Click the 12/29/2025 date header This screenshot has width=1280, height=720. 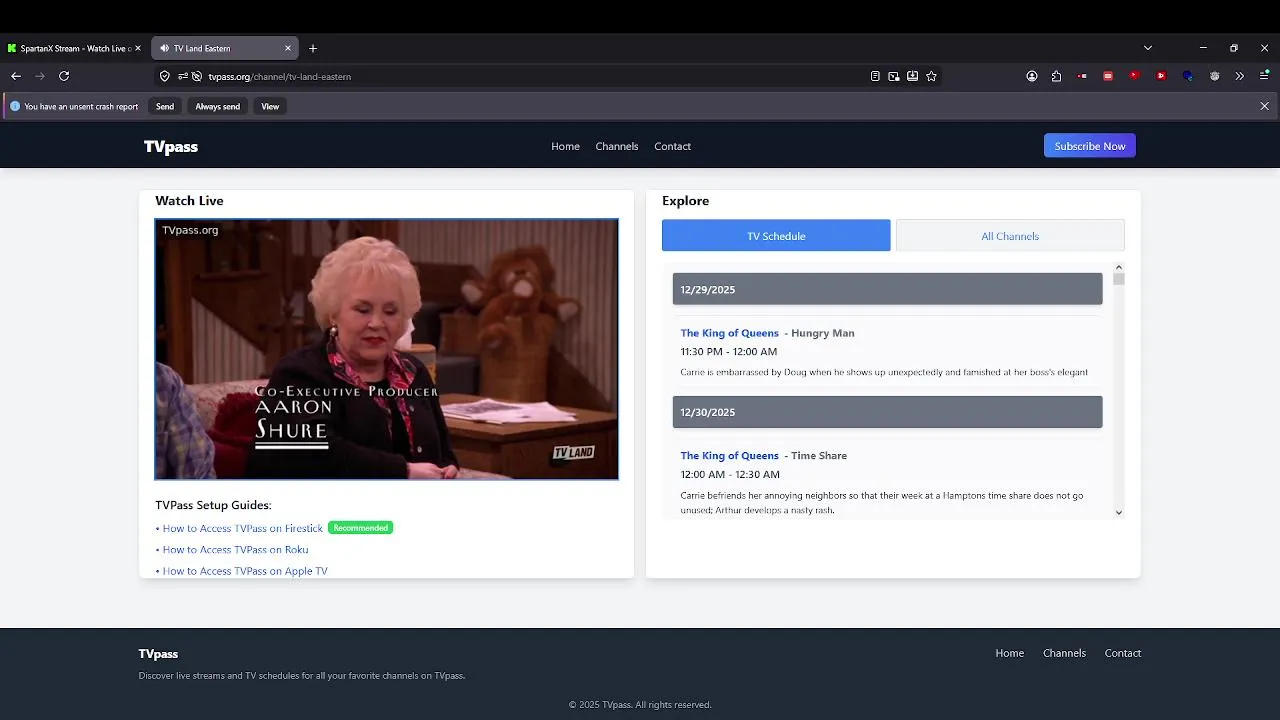coord(887,289)
